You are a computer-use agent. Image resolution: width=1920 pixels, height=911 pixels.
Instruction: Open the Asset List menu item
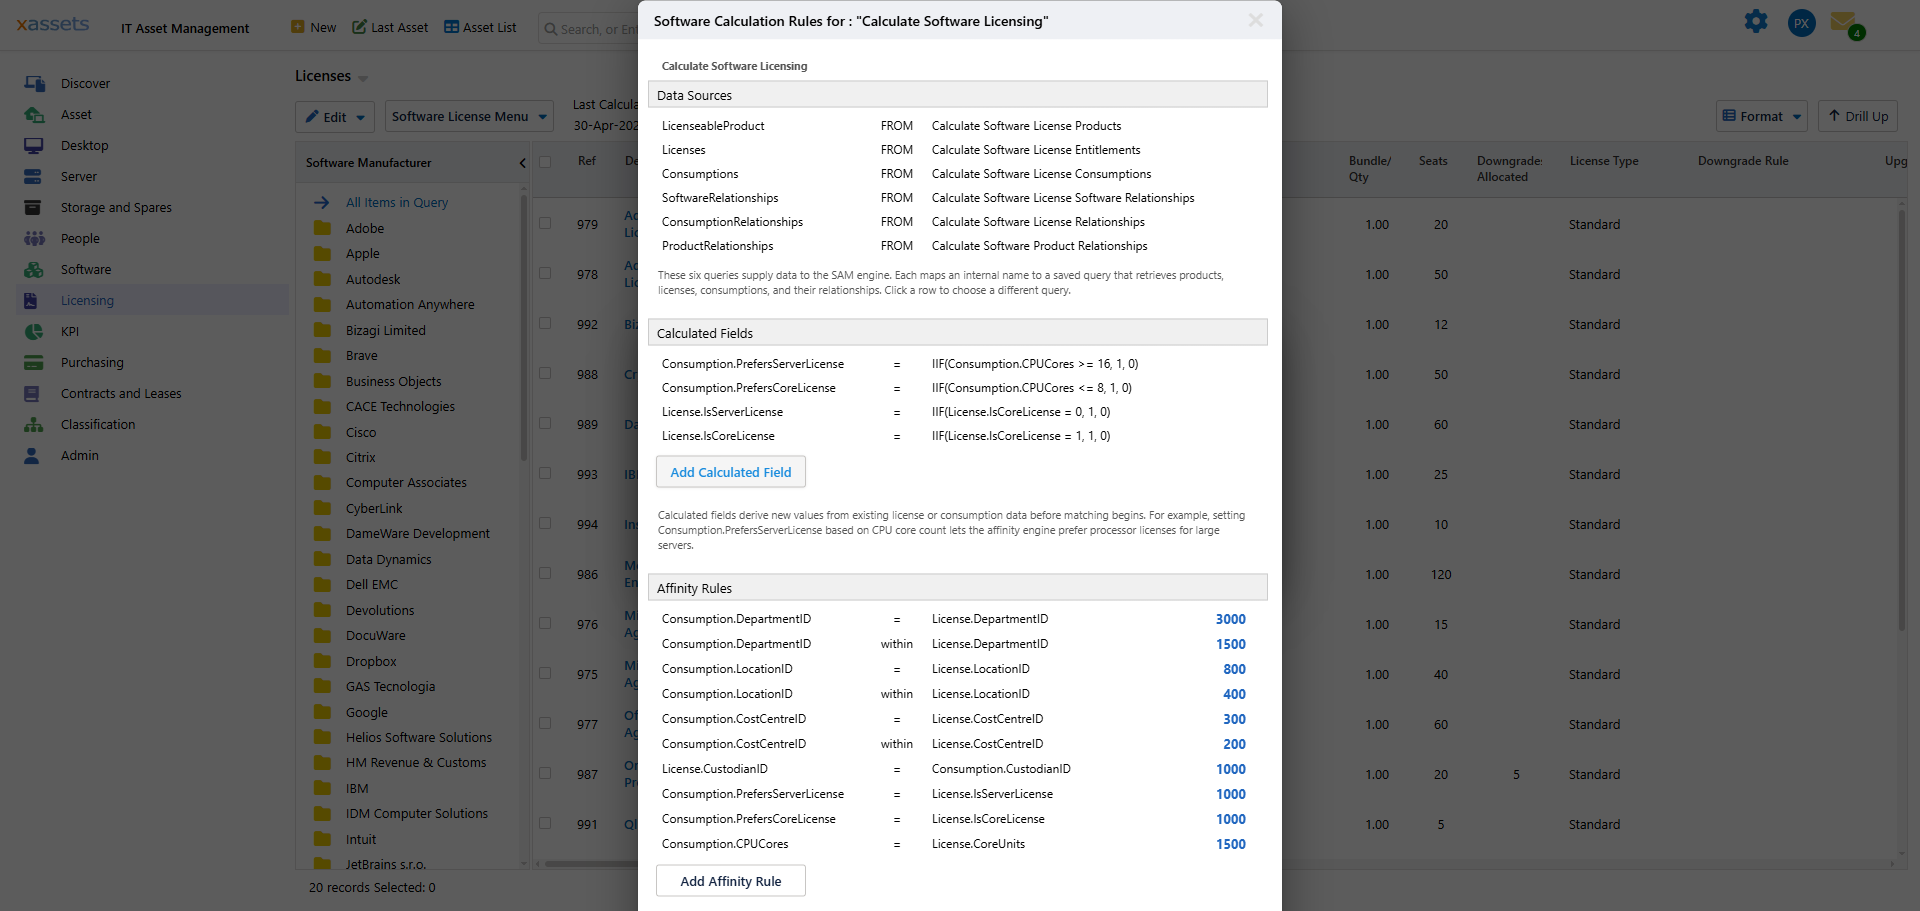pos(480,28)
